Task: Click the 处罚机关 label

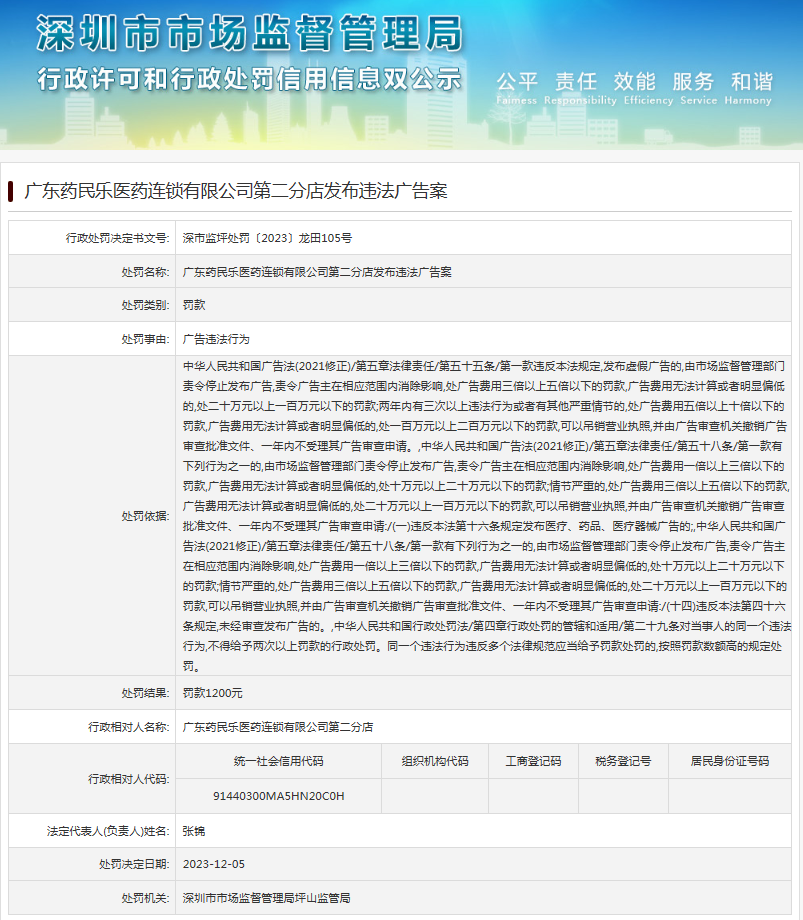Action: (145, 898)
